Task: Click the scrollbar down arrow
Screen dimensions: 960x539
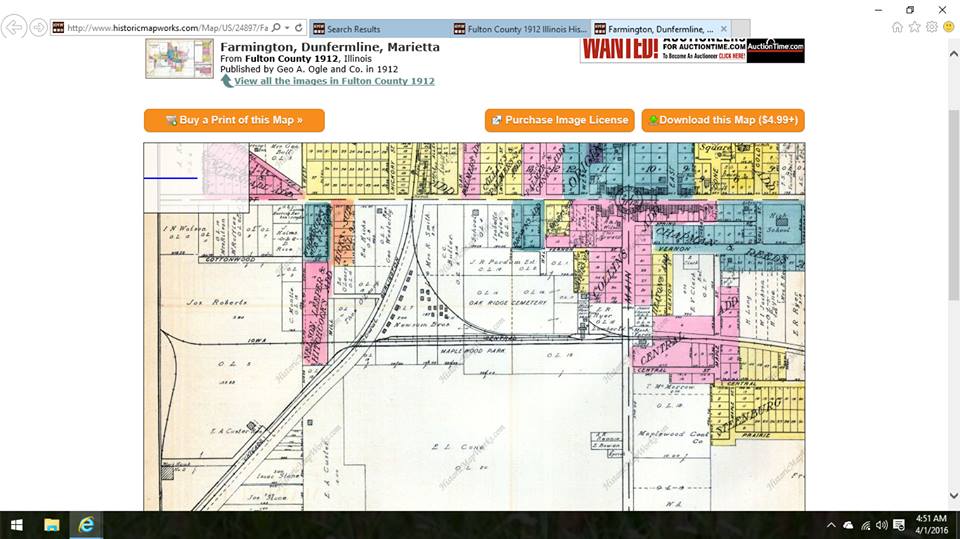Action: [953, 495]
